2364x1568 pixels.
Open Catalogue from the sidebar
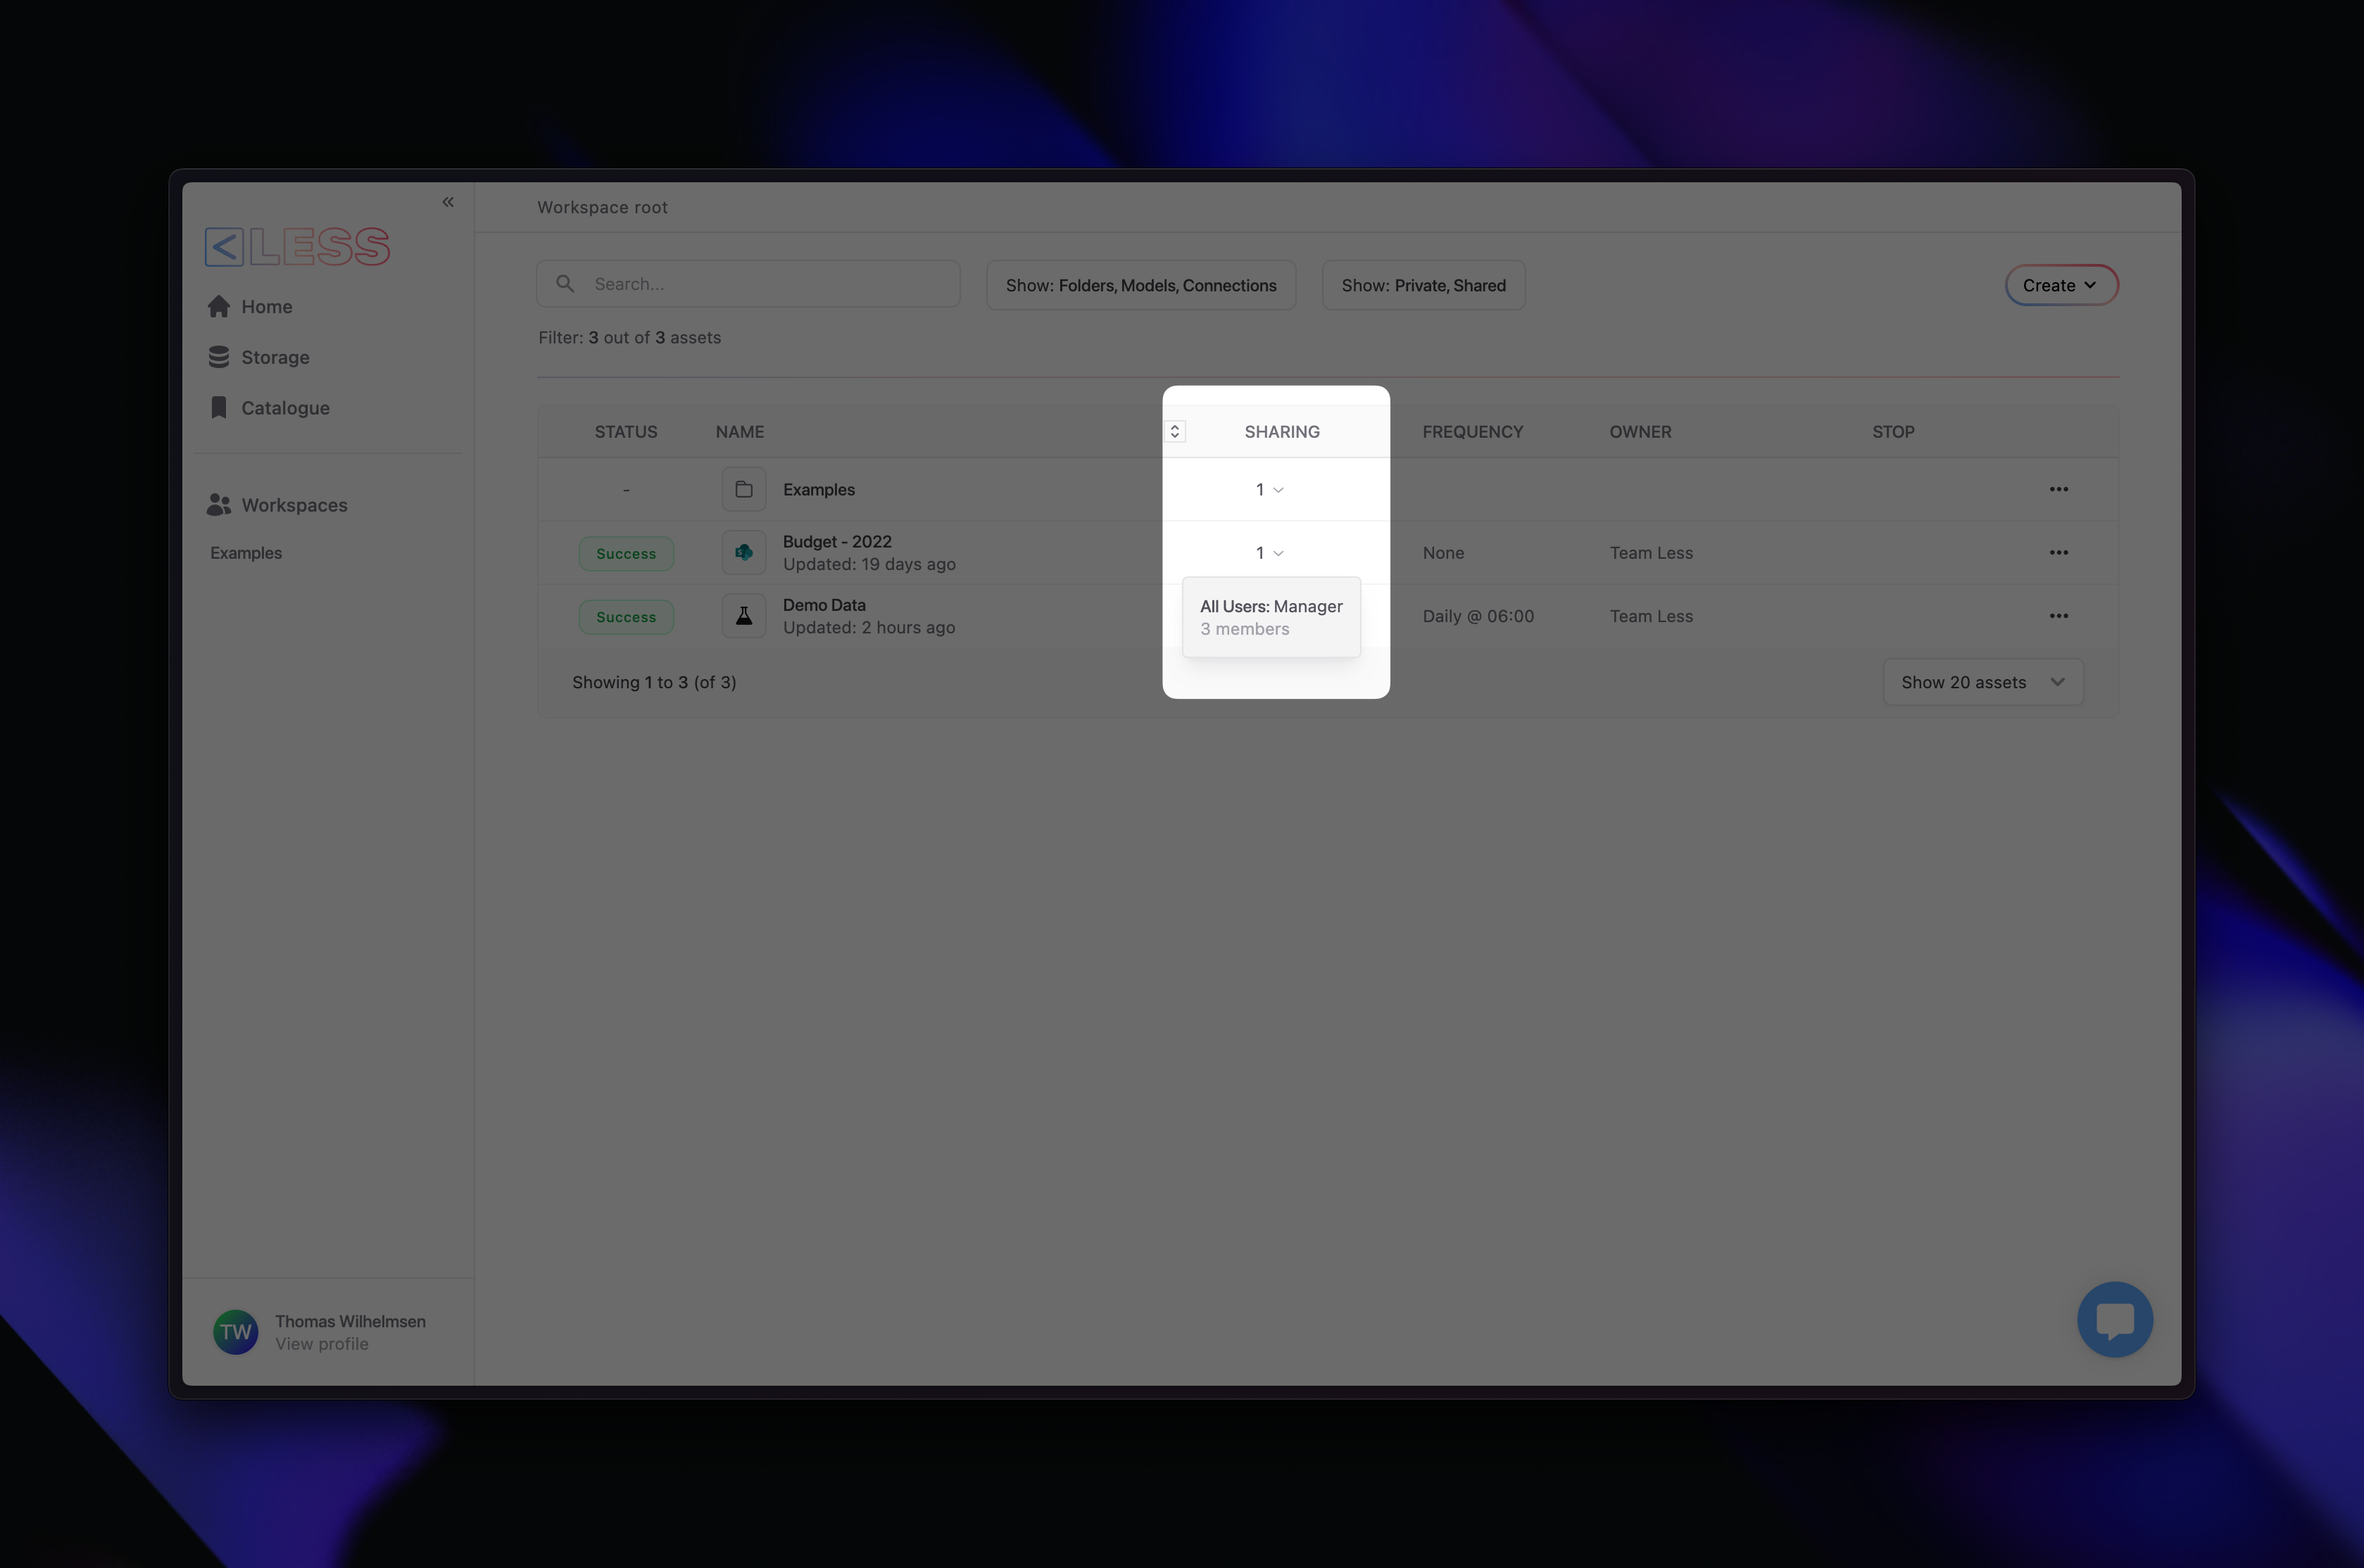pos(268,408)
